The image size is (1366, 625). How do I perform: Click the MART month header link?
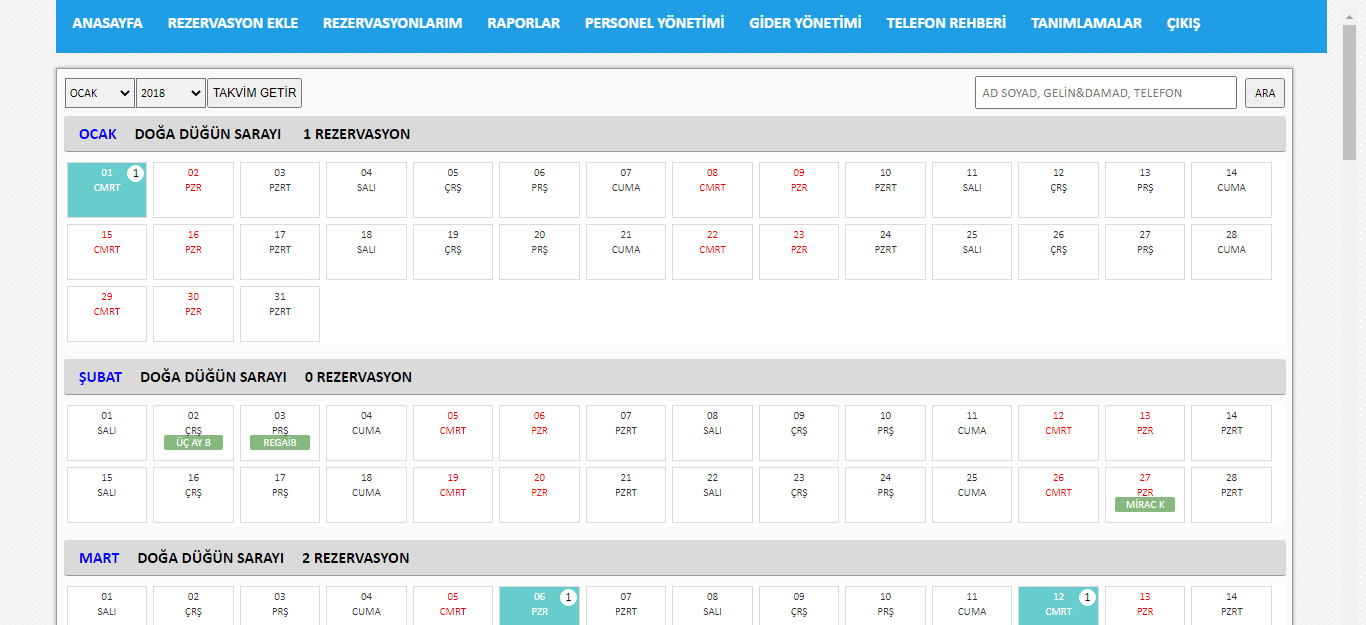coord(99,558)
